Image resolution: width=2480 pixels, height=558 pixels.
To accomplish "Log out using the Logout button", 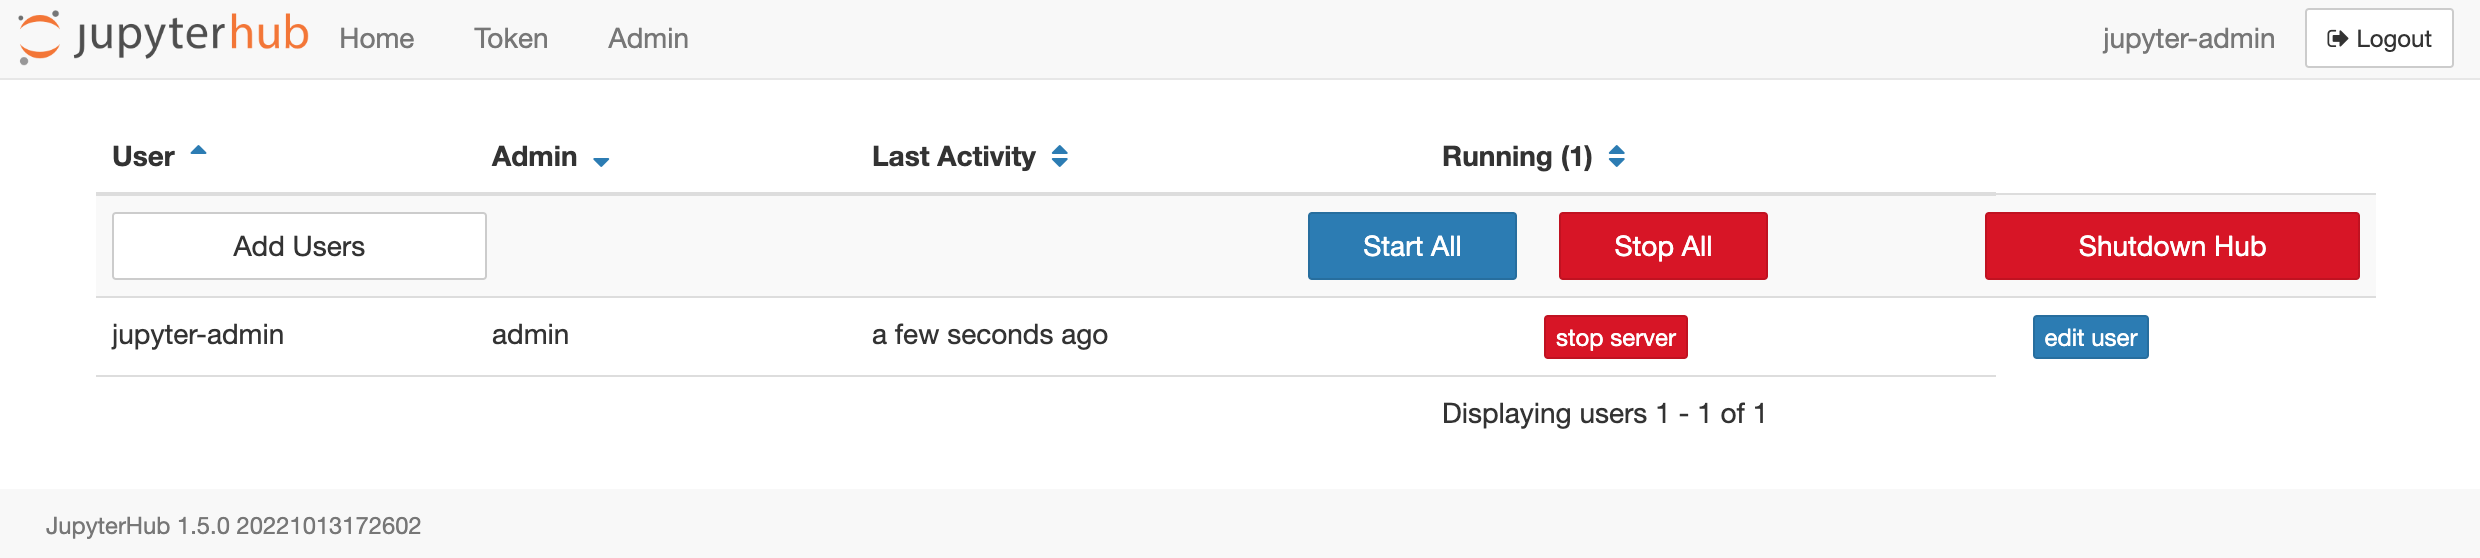I will point(2378,39).
